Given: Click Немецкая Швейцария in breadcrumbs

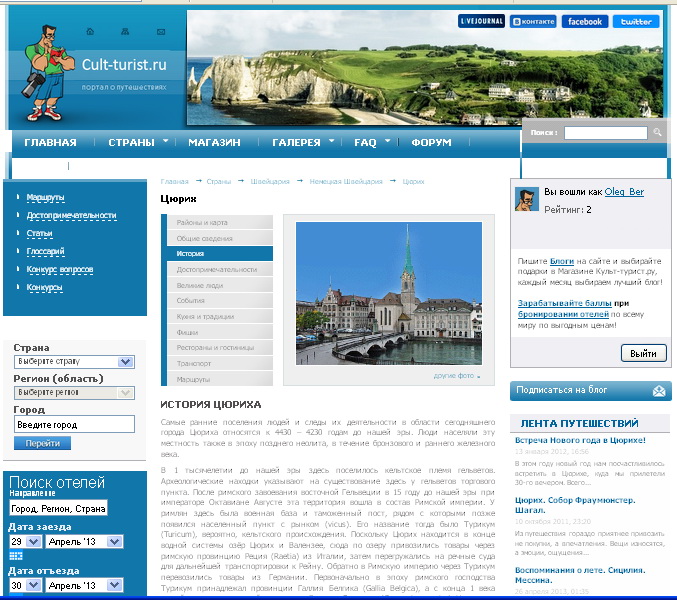Looking at the screenshot, I should click(346, 181).
